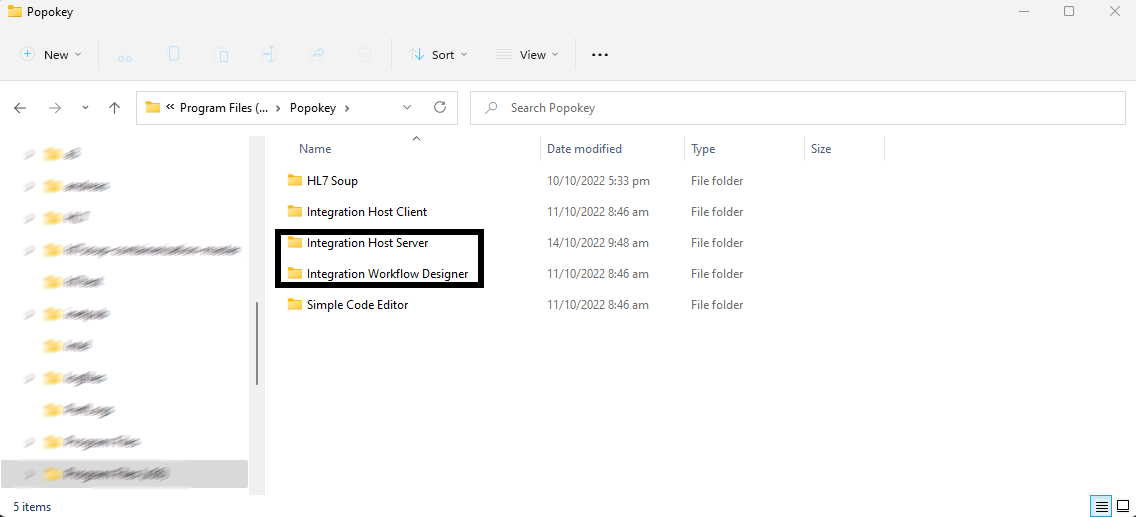This screenshot has width=1136, height=517.
Task: Click the Integration Workflow Designer folder icon
Action: [294, 274]
